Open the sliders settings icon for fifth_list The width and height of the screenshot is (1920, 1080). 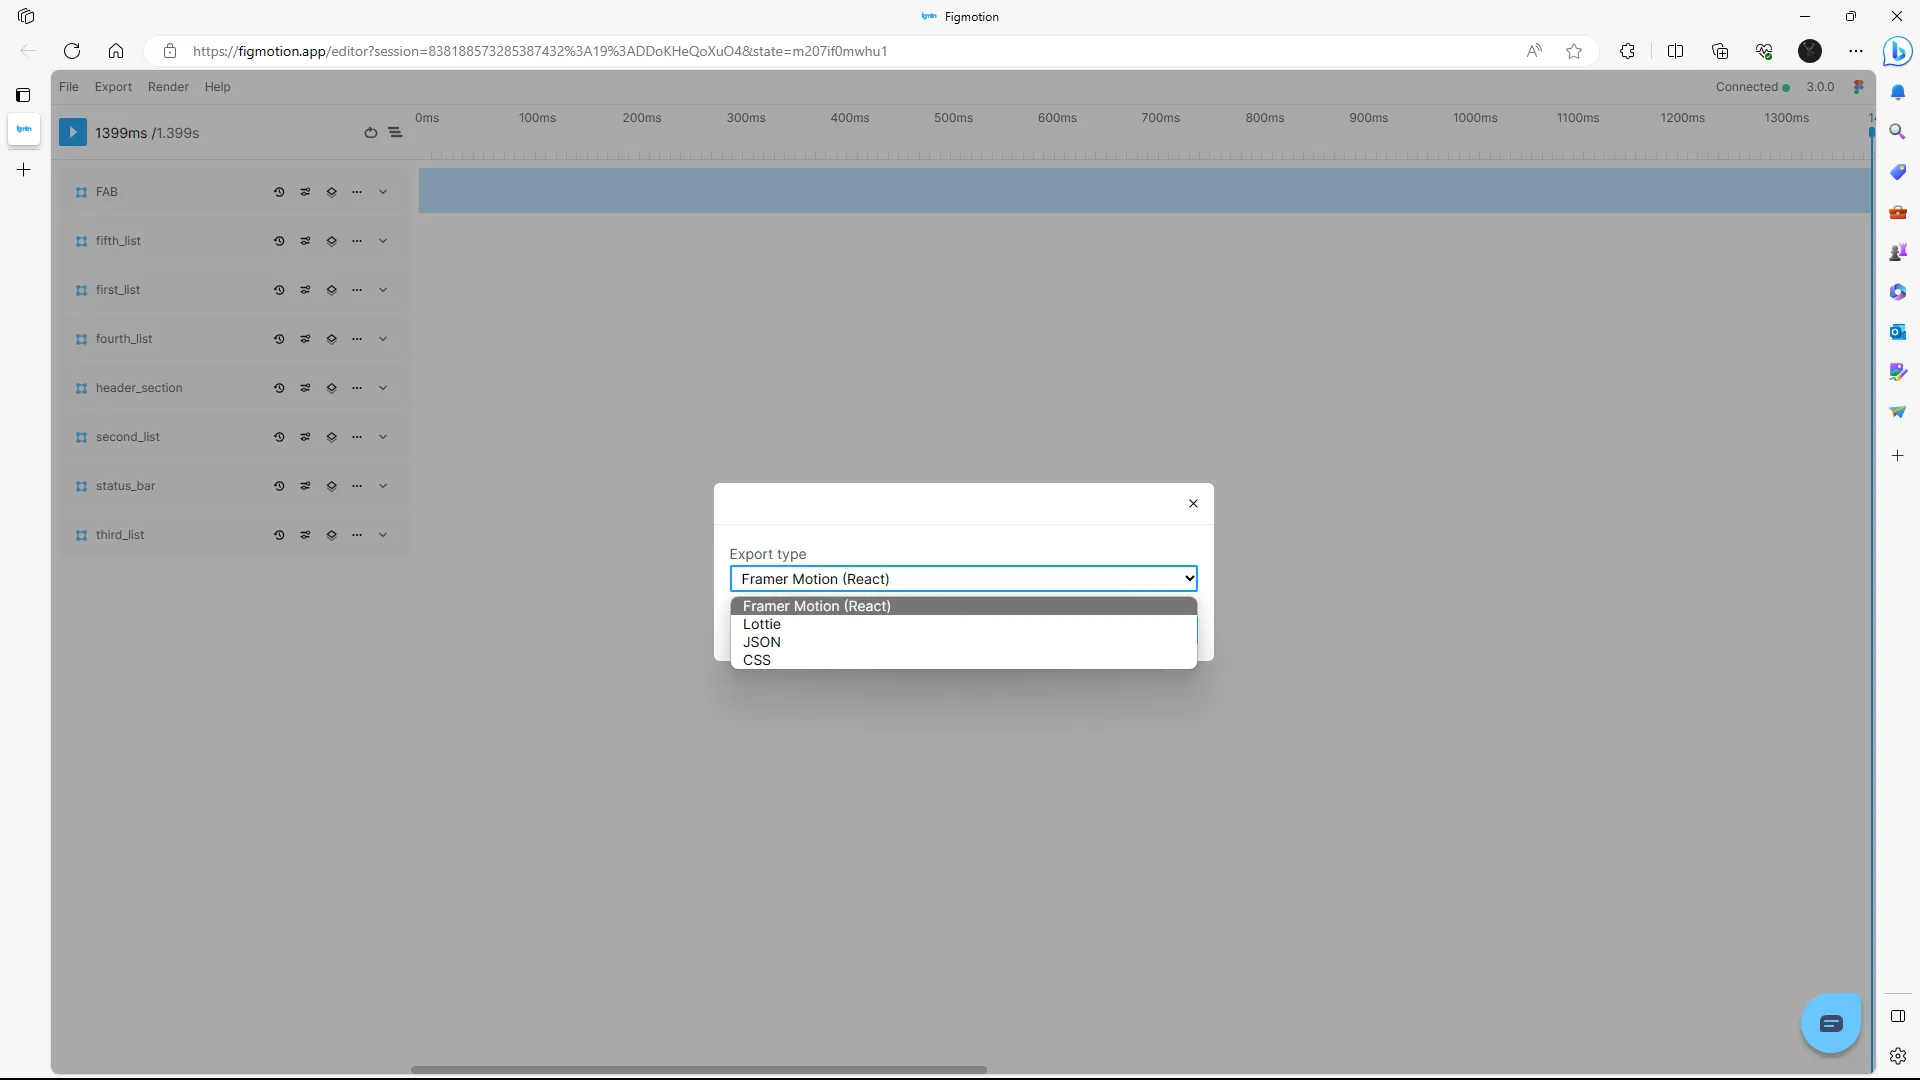coord(305,241)
